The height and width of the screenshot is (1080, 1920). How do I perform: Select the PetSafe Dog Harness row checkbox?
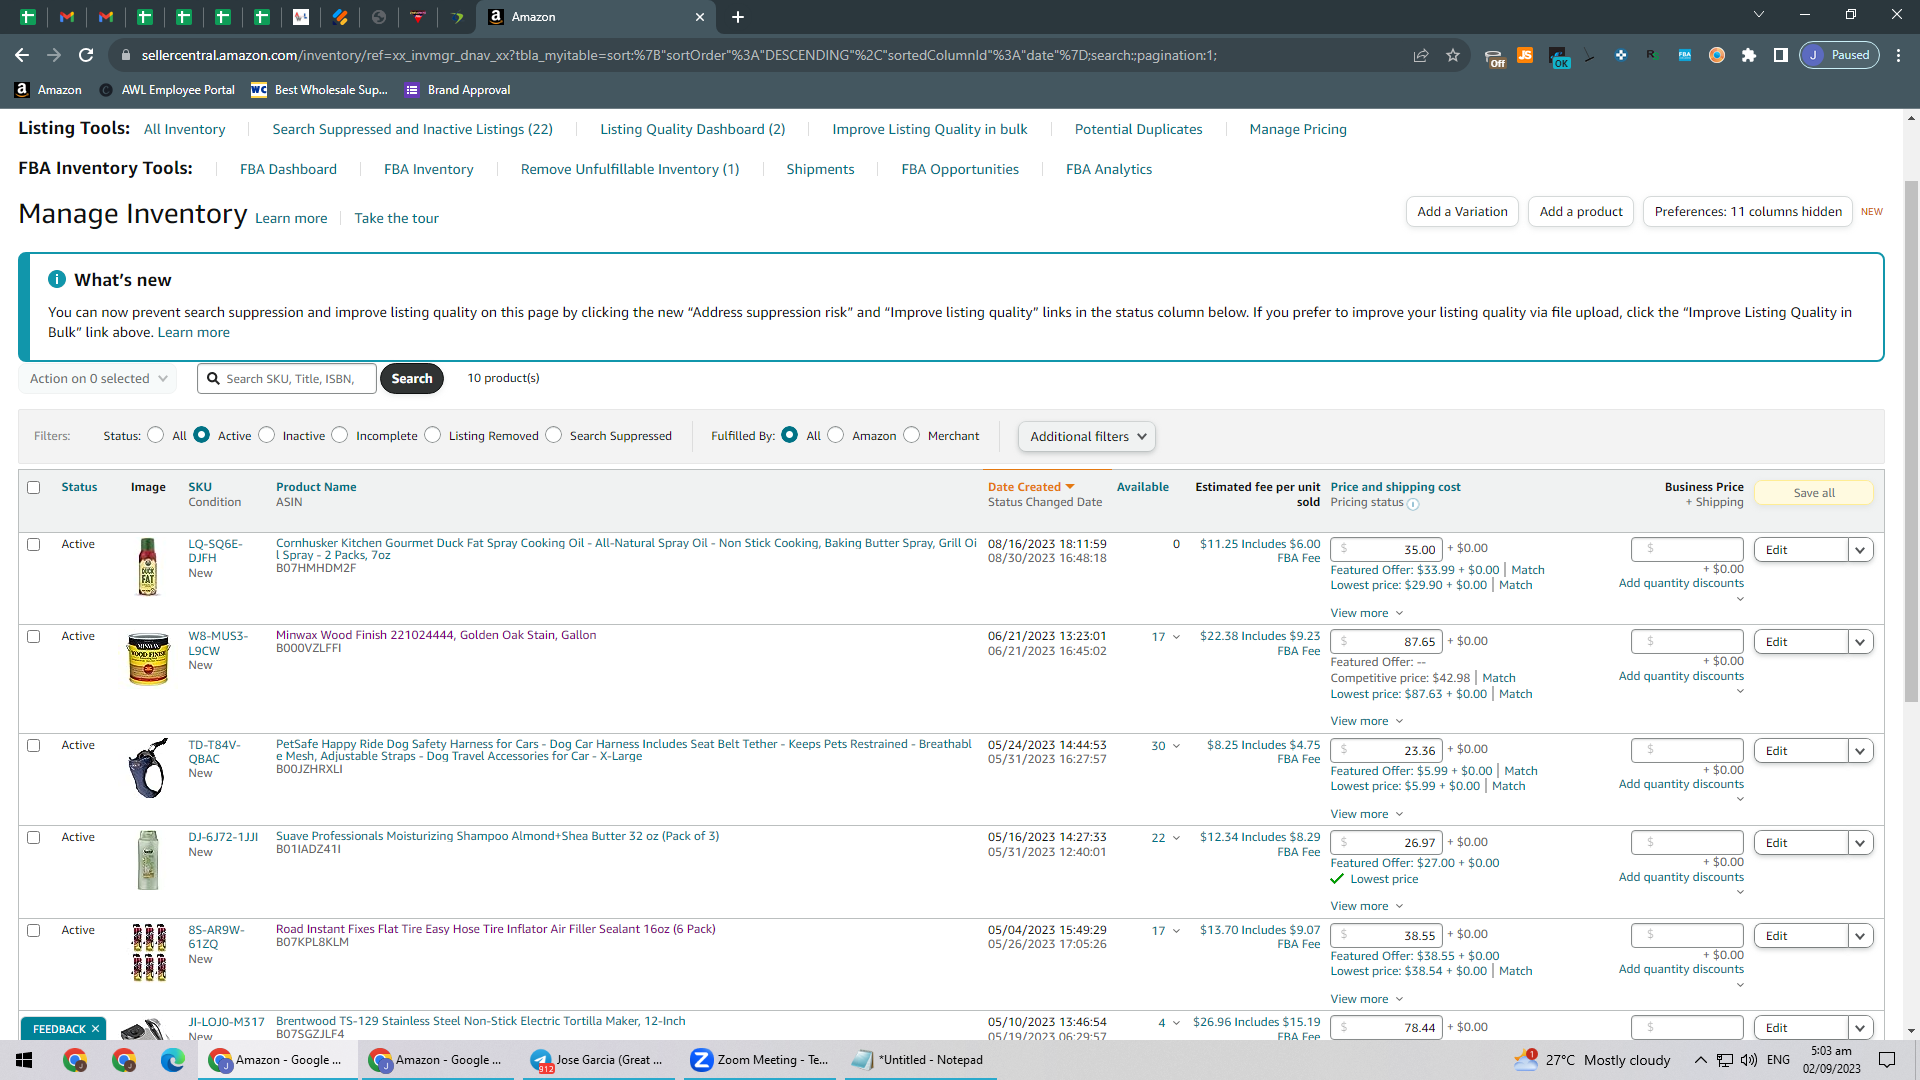34,746
